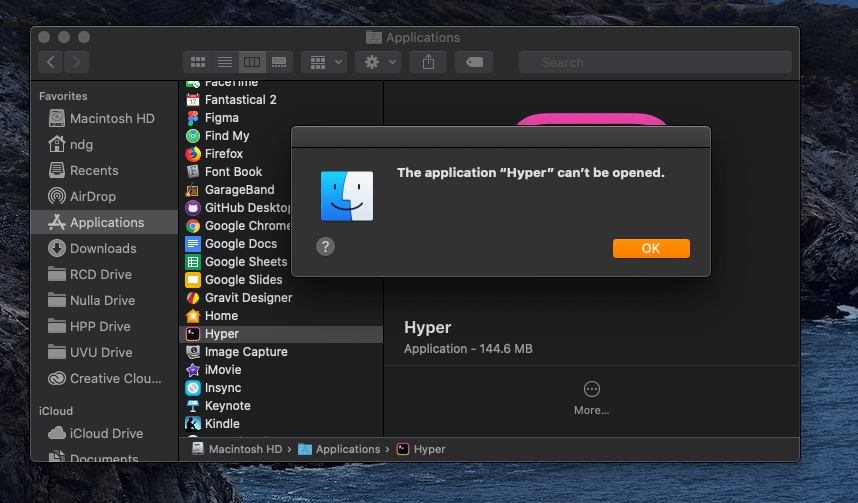
Task: Select GarageBand in the apps list
Action: (x=236, y=190)
